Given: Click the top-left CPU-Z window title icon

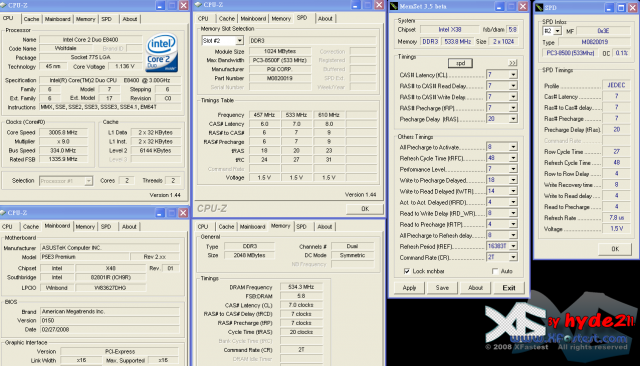Looking at the screenshot, I should click(x=3, y=5).
